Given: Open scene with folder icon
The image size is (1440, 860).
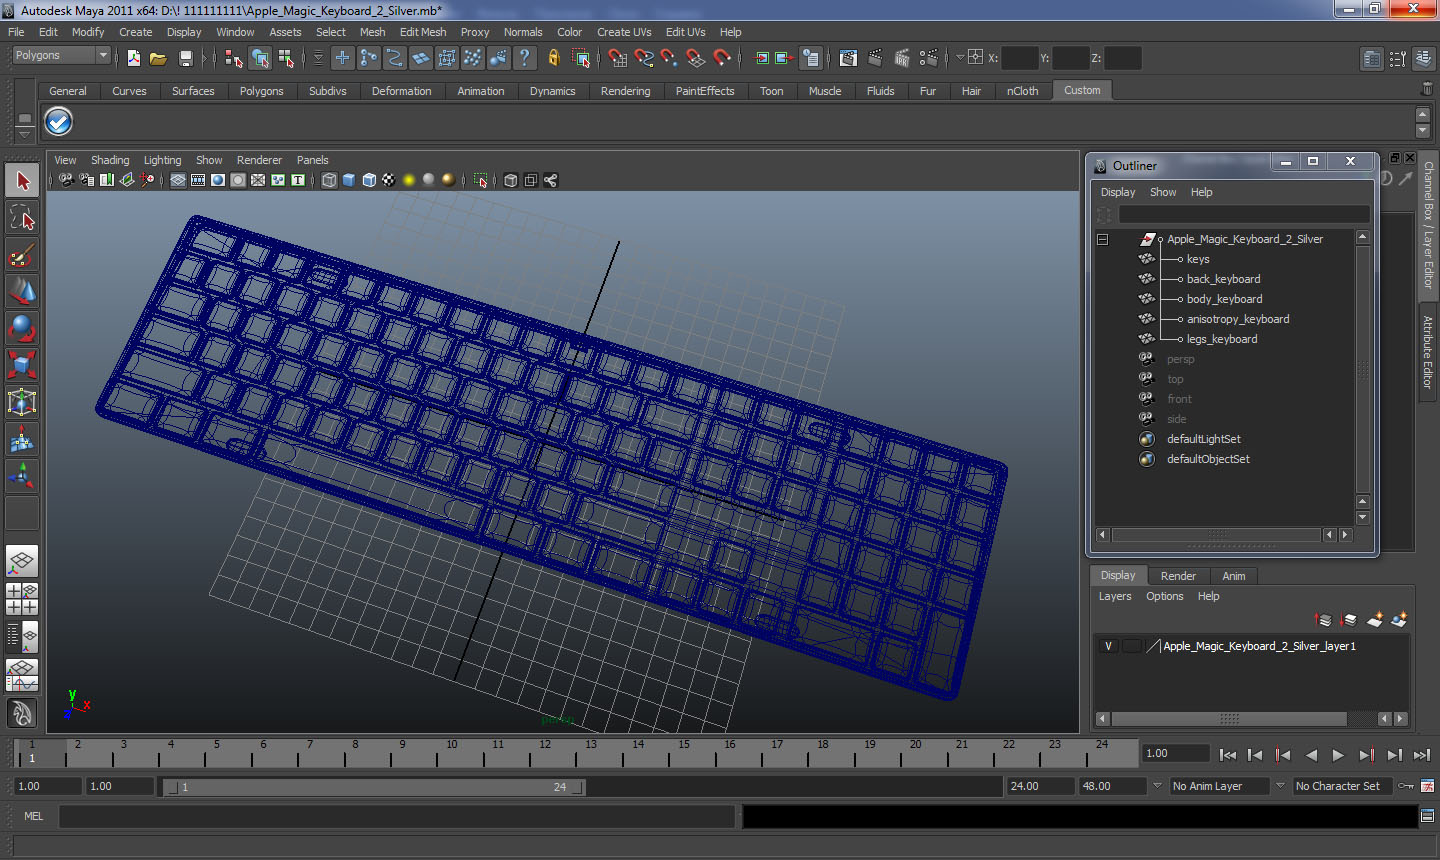Looking at the screenshot, I should (158, 58).
